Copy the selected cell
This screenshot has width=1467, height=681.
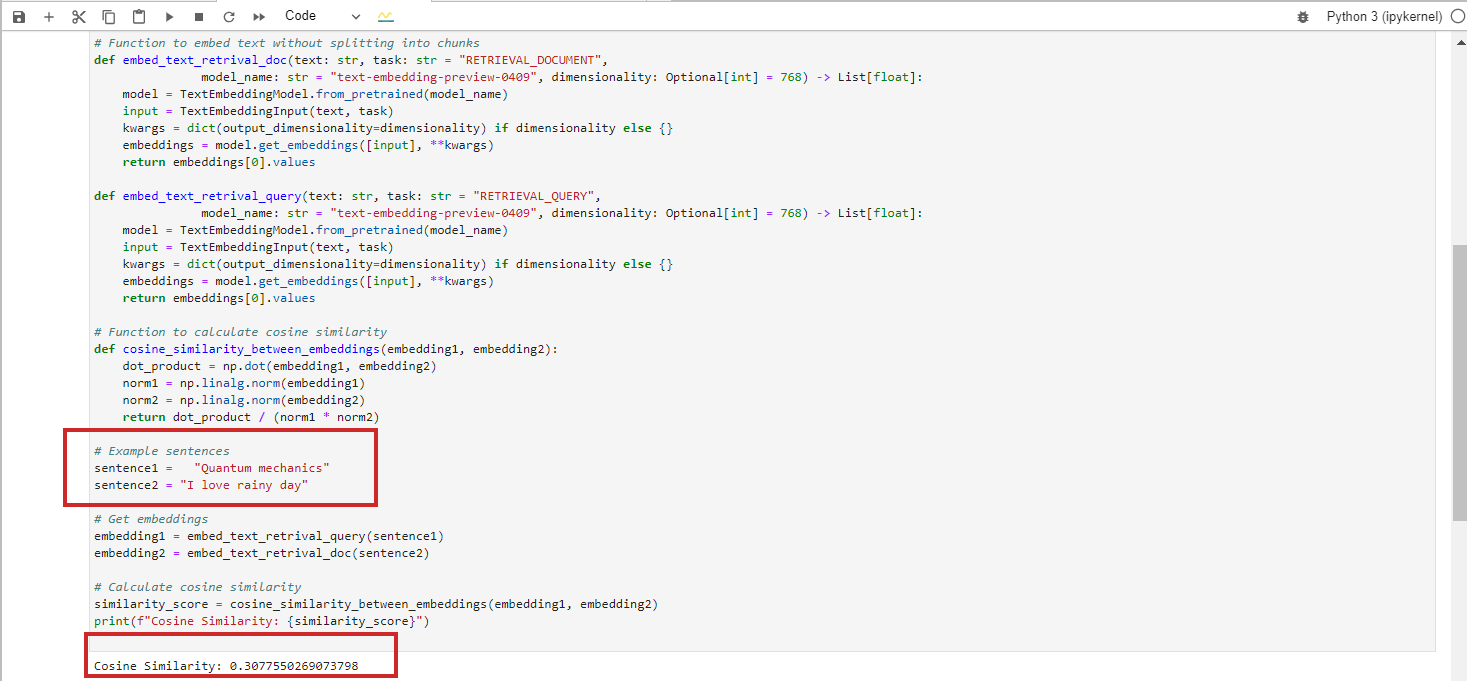point(108,16)
